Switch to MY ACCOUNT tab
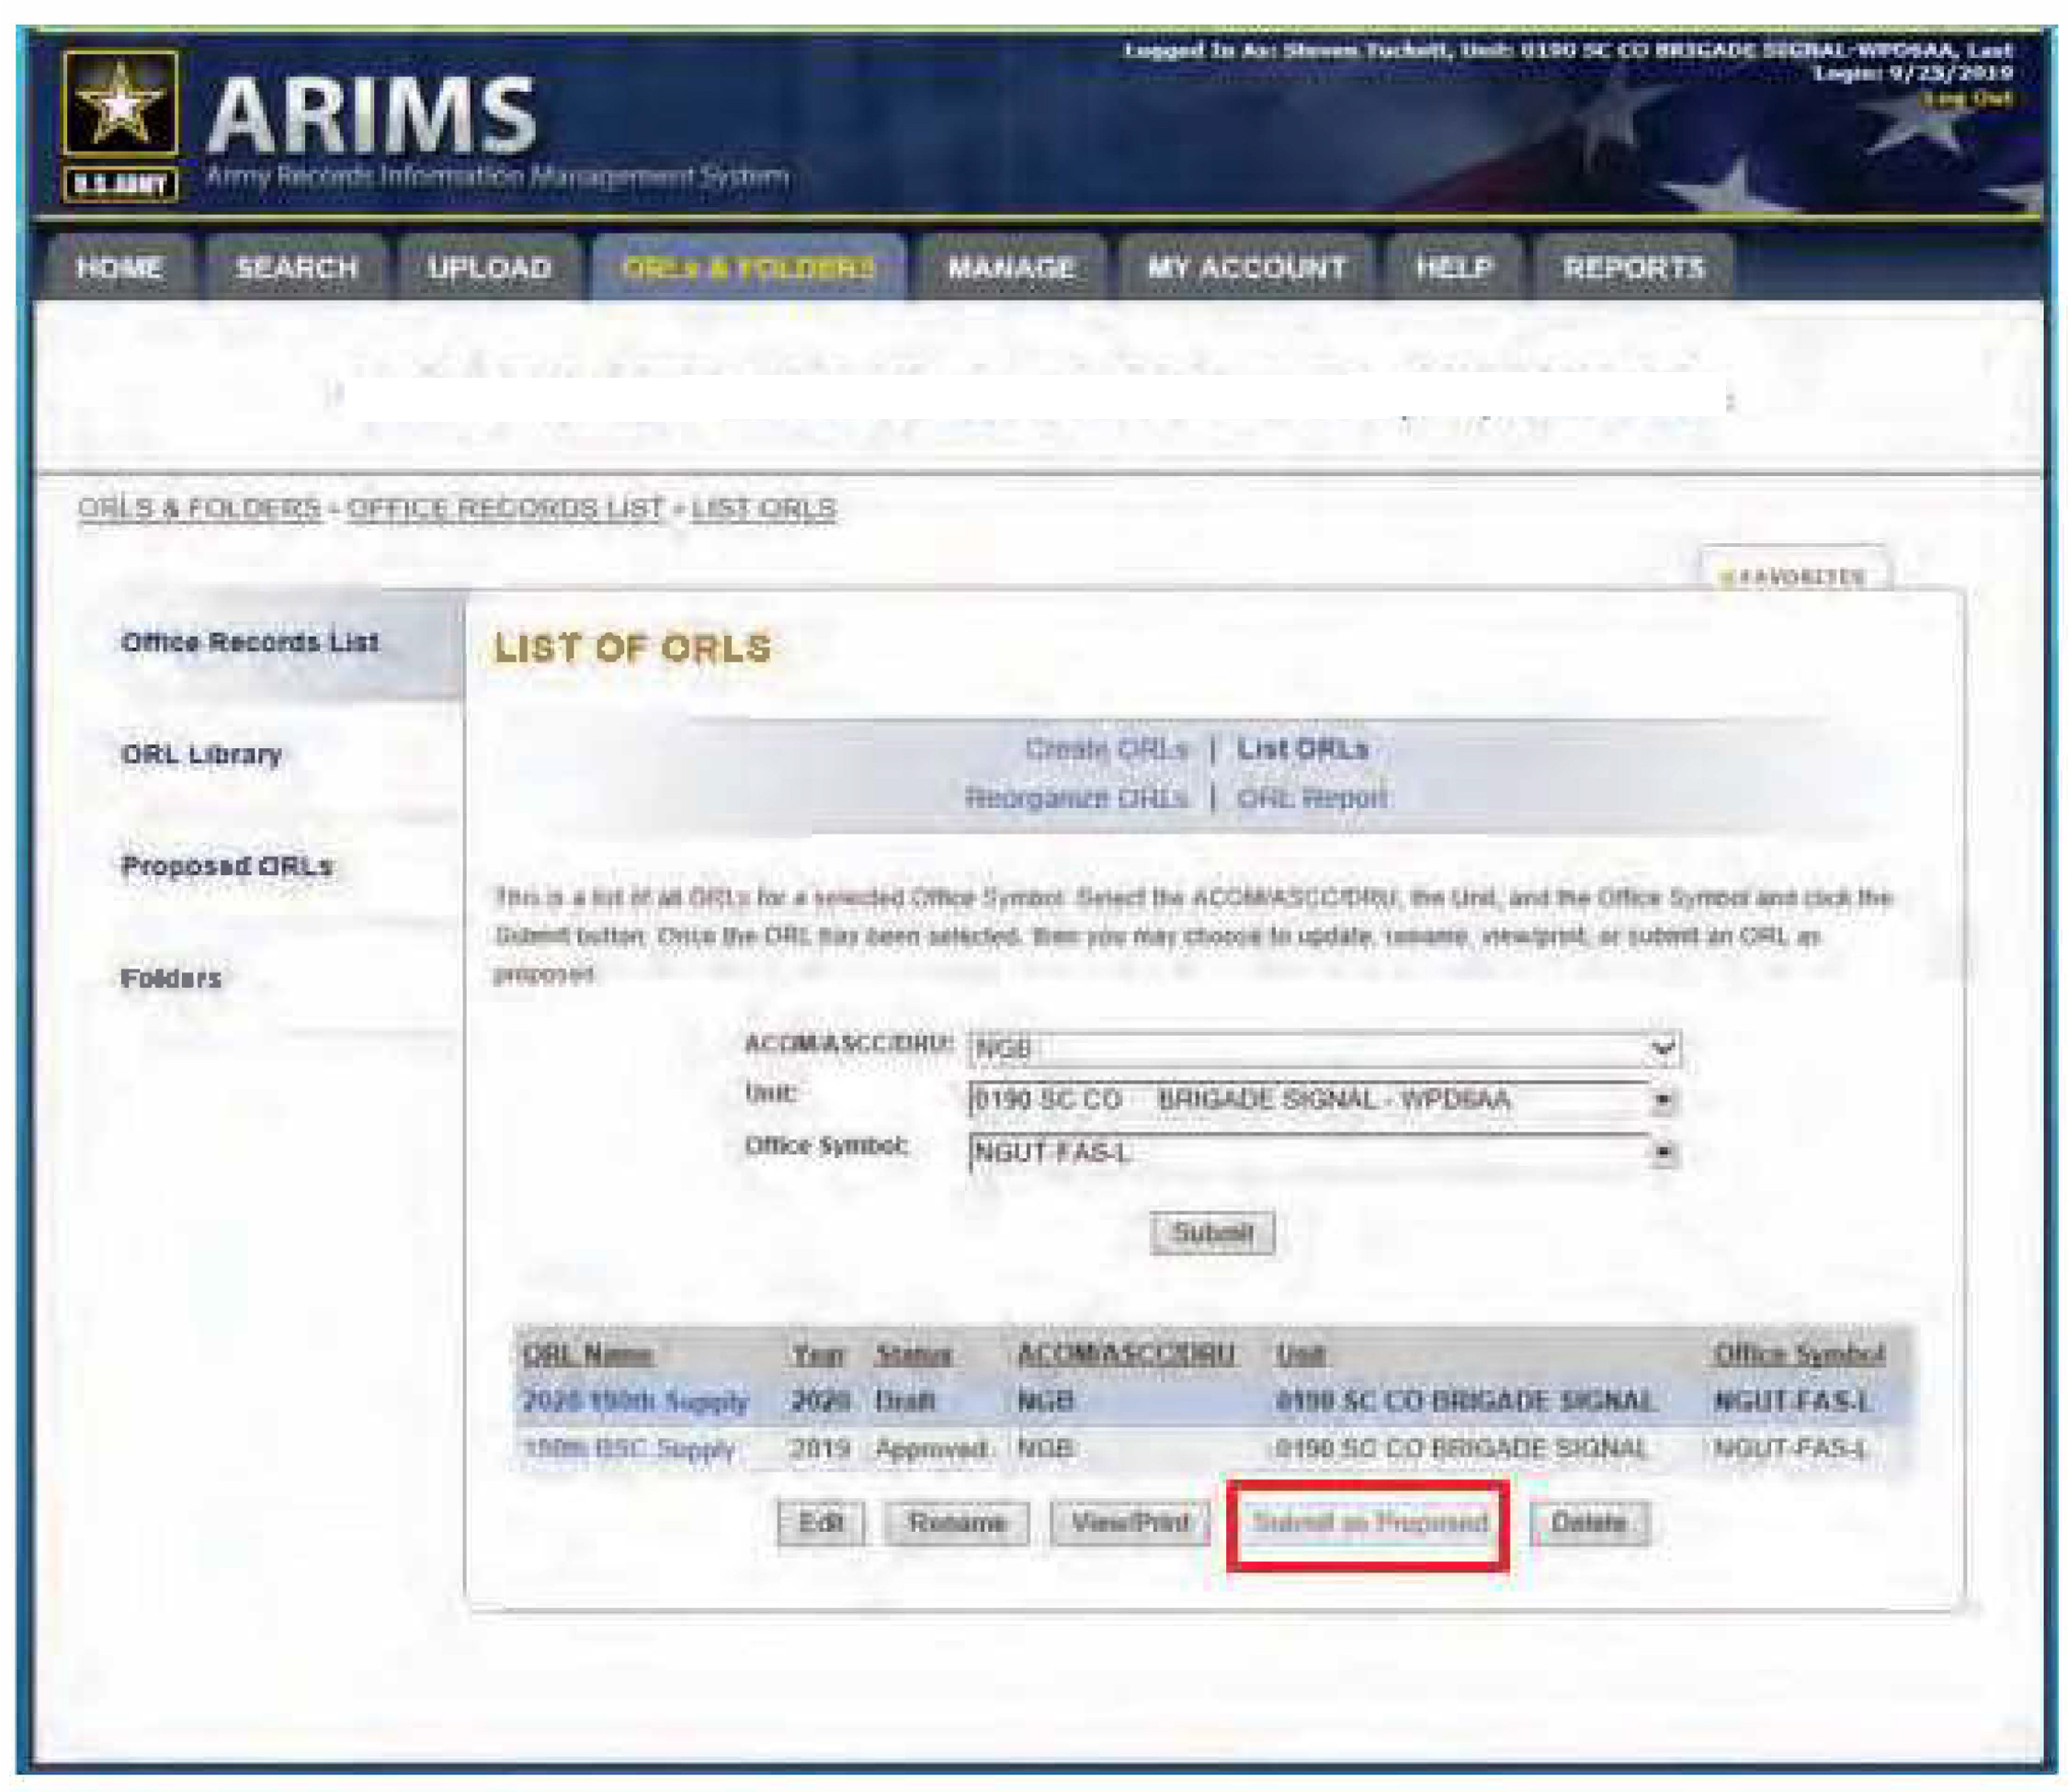This screenshot has height=1792, width=2068. pyautogui.click(x=1246, y=267)
